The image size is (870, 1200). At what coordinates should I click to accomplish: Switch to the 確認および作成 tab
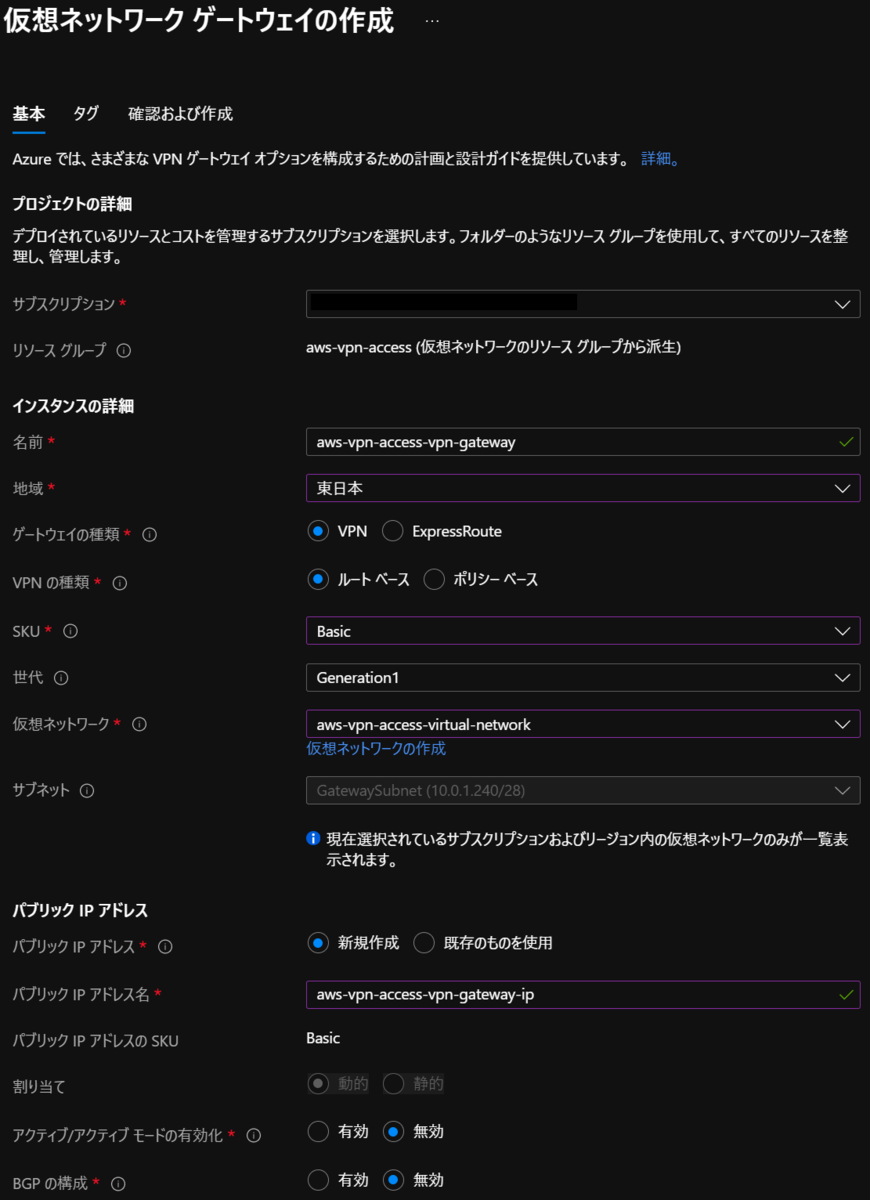(180, 114)
